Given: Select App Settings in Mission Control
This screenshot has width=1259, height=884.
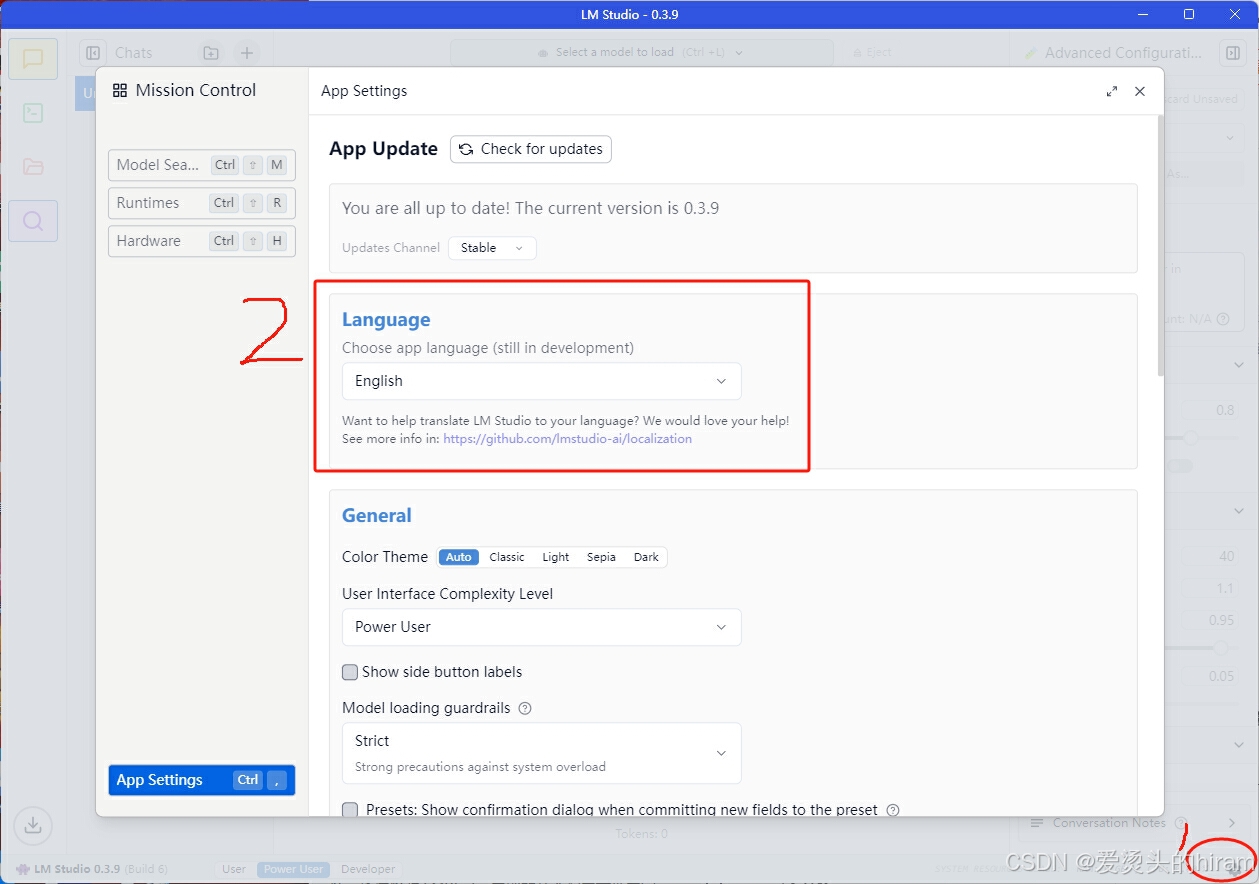Looking at the screenshot, I should coord(202,780).
